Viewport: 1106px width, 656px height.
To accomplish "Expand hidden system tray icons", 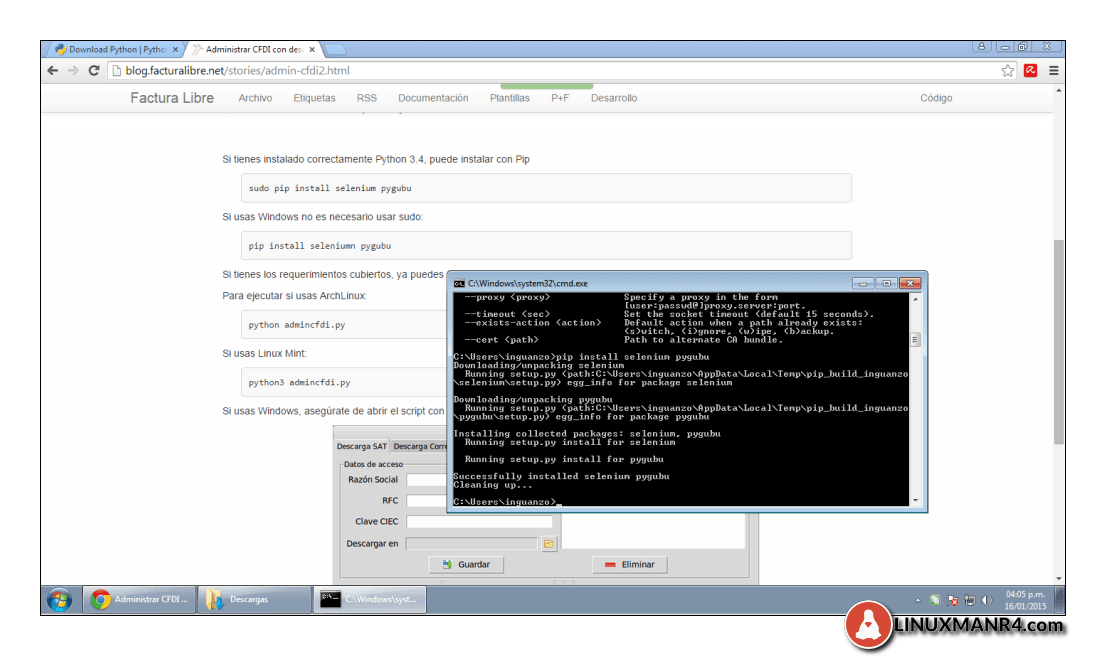I will (917, 599).
